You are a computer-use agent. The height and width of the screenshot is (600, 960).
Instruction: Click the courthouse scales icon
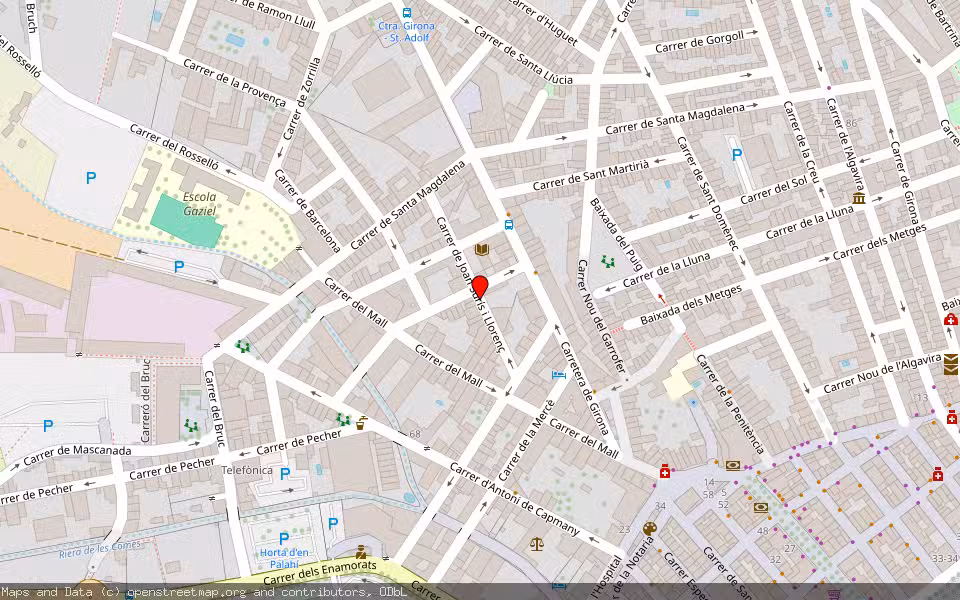pos(536,544)
